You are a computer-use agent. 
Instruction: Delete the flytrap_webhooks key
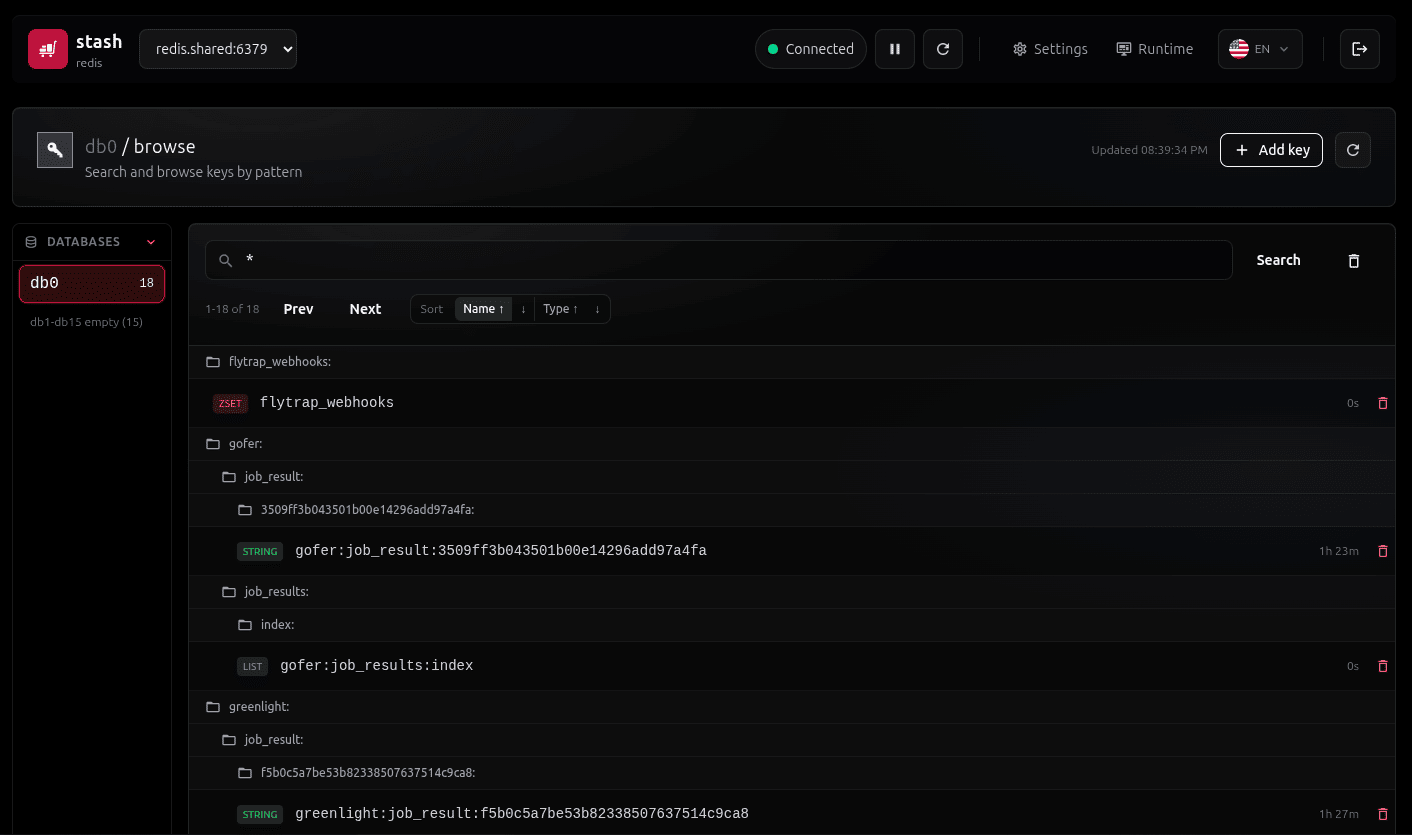[1383, 403]
